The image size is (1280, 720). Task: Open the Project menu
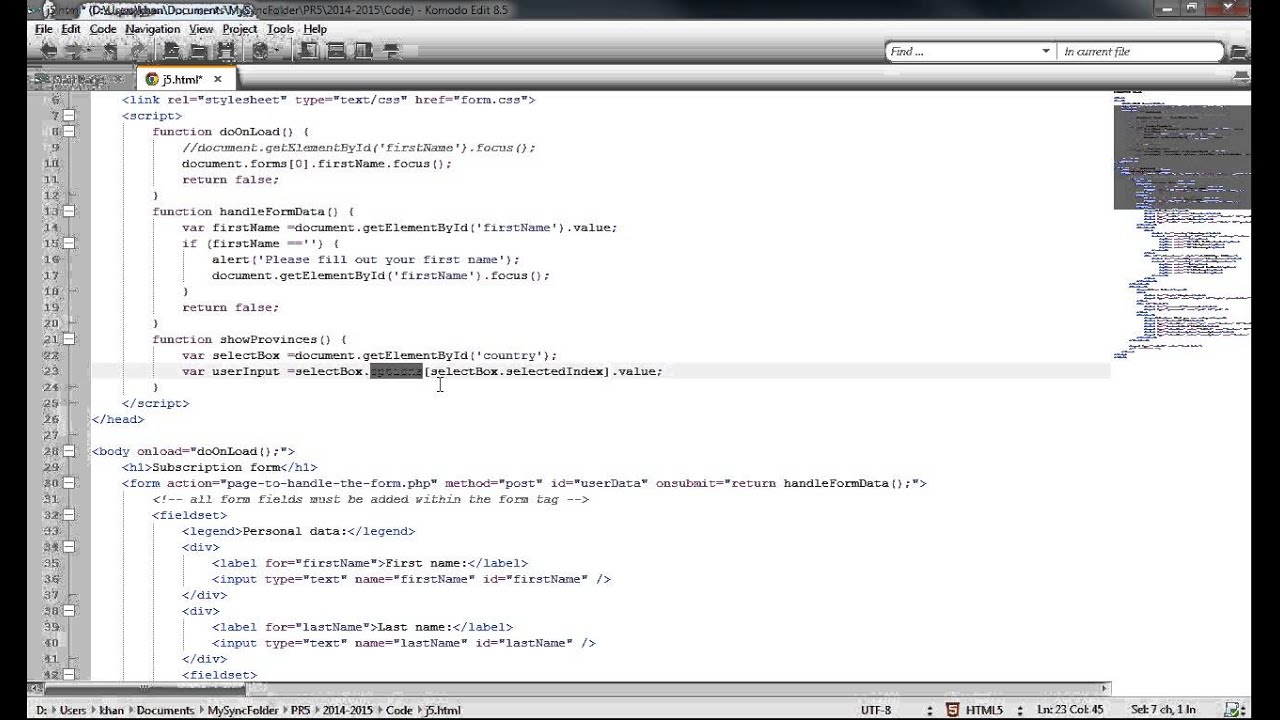click(x=240, y=29)
